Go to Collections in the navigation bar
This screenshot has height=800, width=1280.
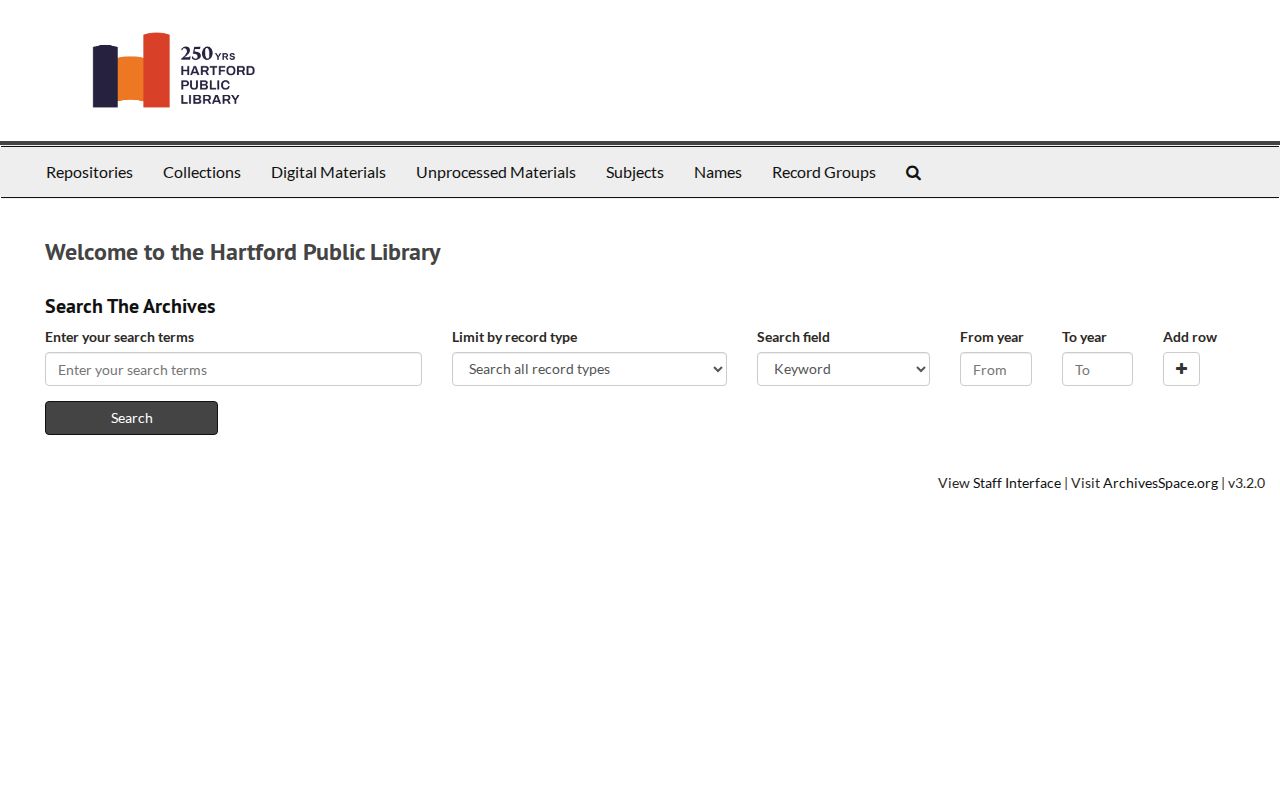coord(202,172)
